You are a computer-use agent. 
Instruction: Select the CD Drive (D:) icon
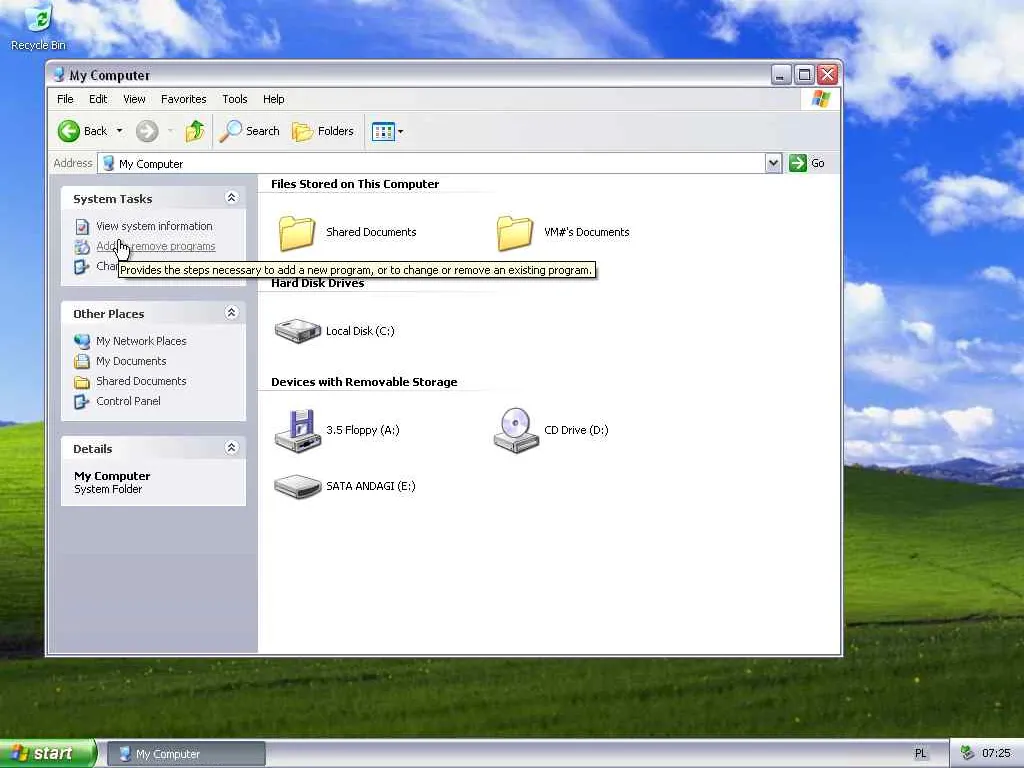[516, 430]
